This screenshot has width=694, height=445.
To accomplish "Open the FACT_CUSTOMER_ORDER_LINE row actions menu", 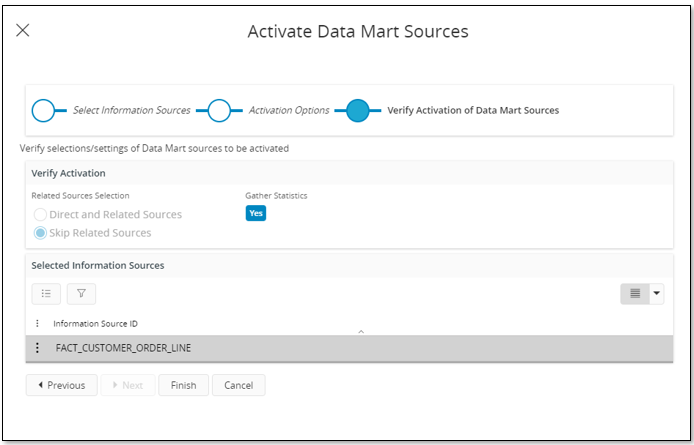I will pos(38,348).
